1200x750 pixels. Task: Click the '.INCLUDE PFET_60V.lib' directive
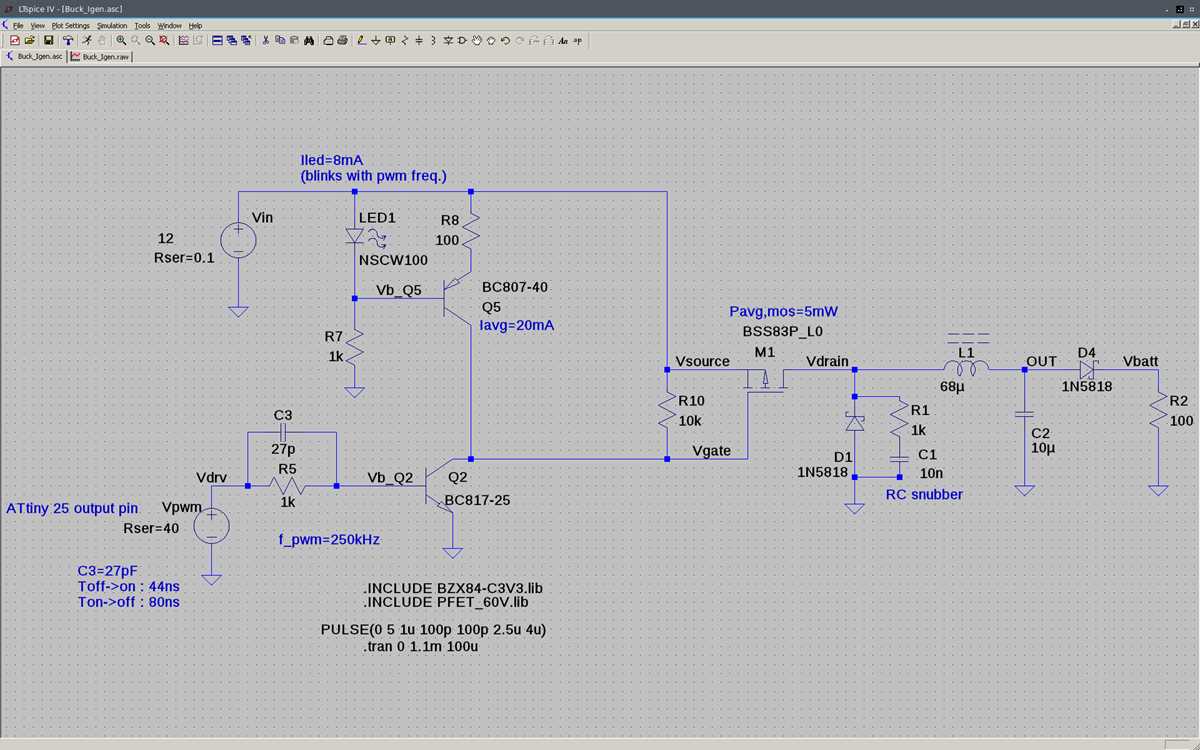[446, 603]
